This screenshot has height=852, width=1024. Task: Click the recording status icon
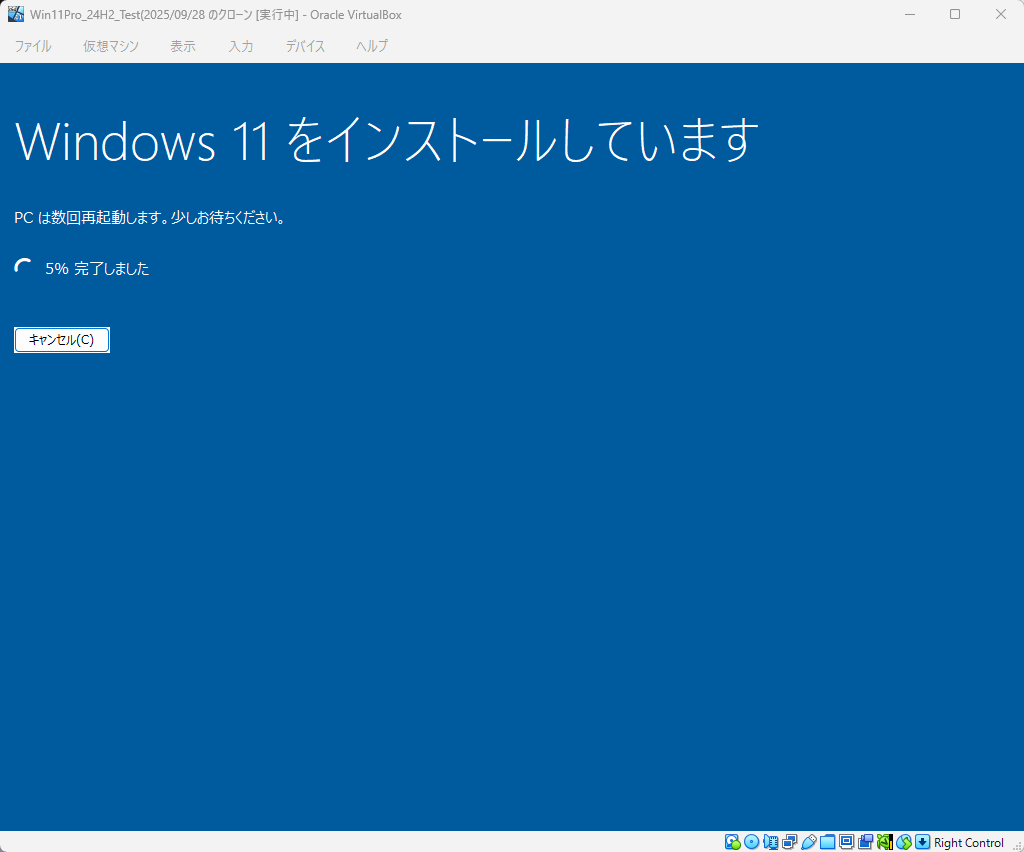(x=865, y=842)
